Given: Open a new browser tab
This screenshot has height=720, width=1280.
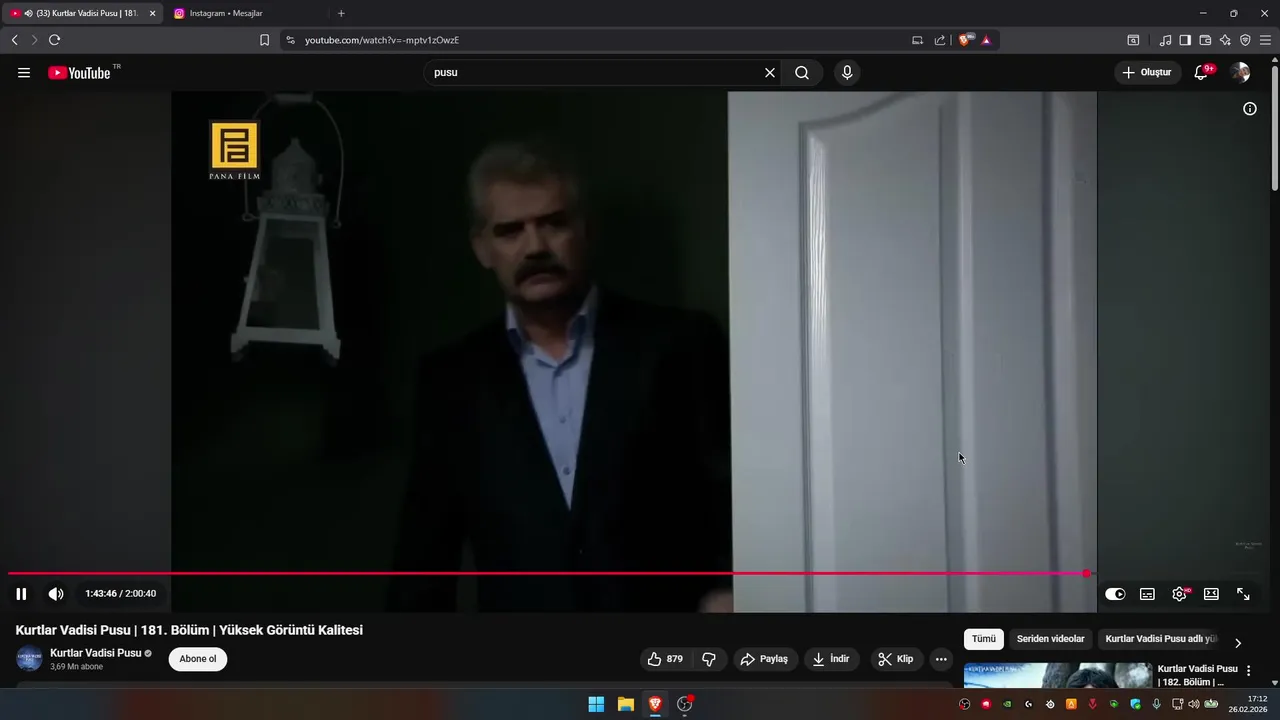Looking at the screenshot, I should click(x=341, y=13).
